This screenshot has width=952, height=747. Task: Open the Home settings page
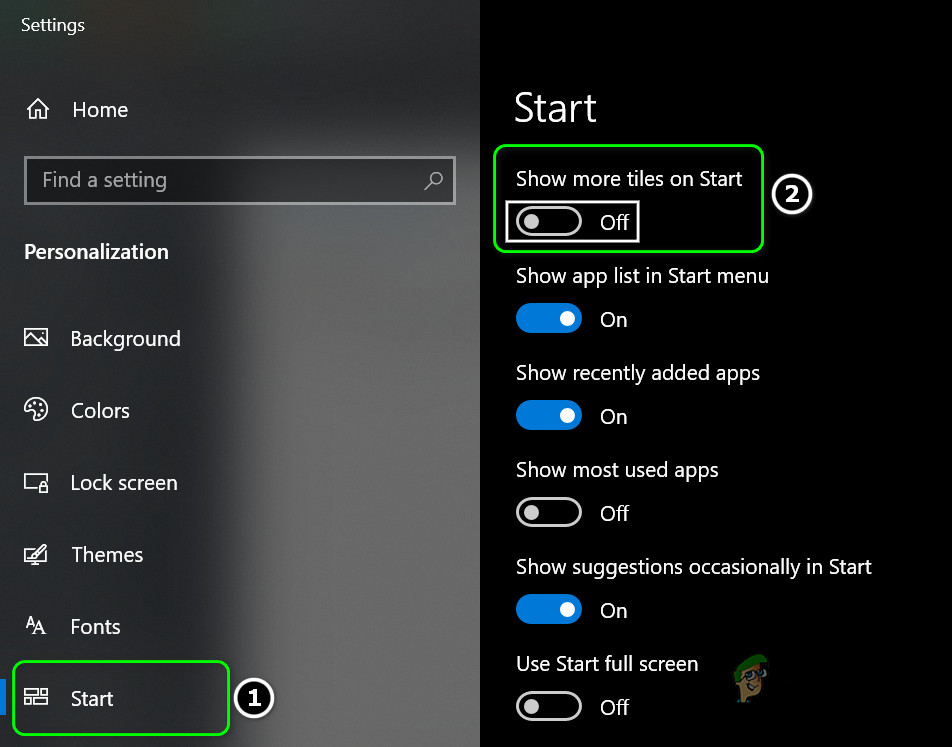[x=100, y=110]
